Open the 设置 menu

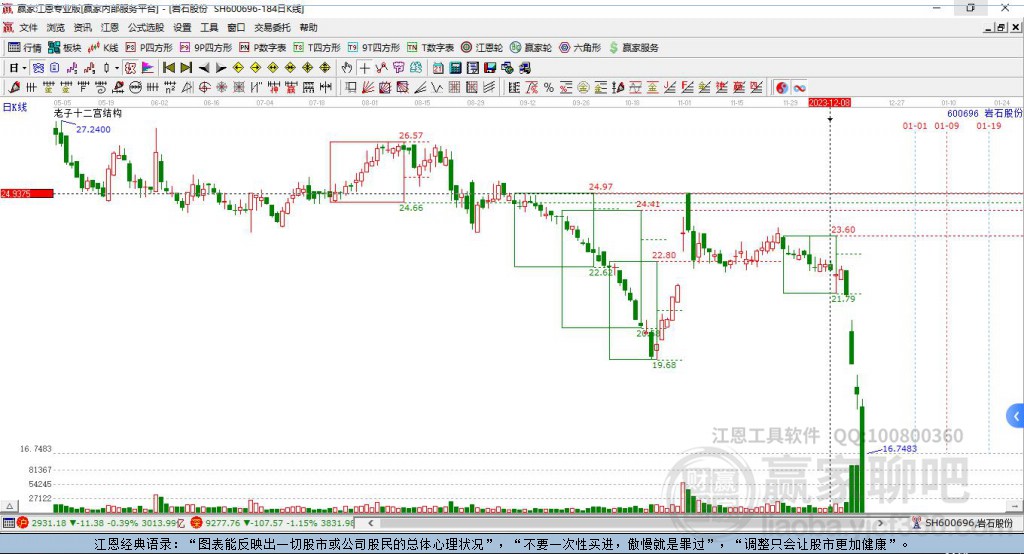[182, 27]
